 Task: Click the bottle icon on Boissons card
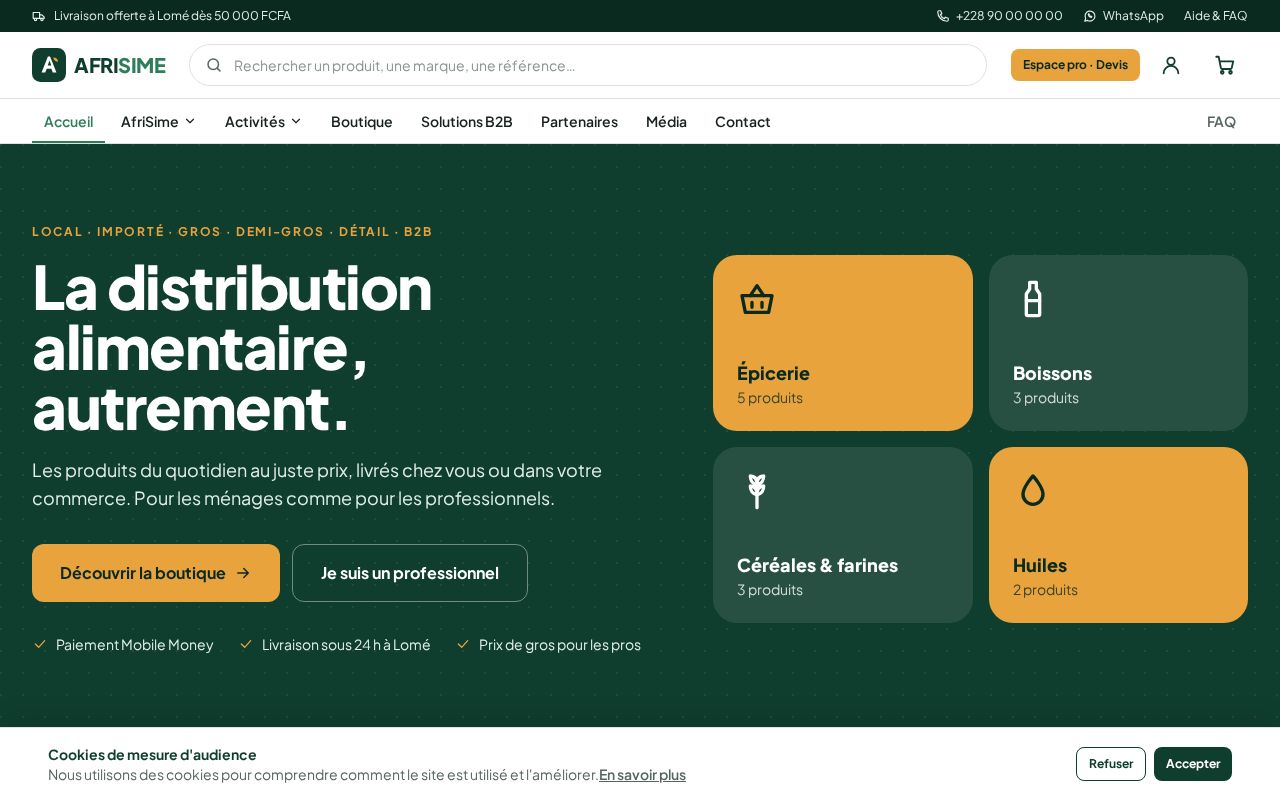pos(1033,299)
